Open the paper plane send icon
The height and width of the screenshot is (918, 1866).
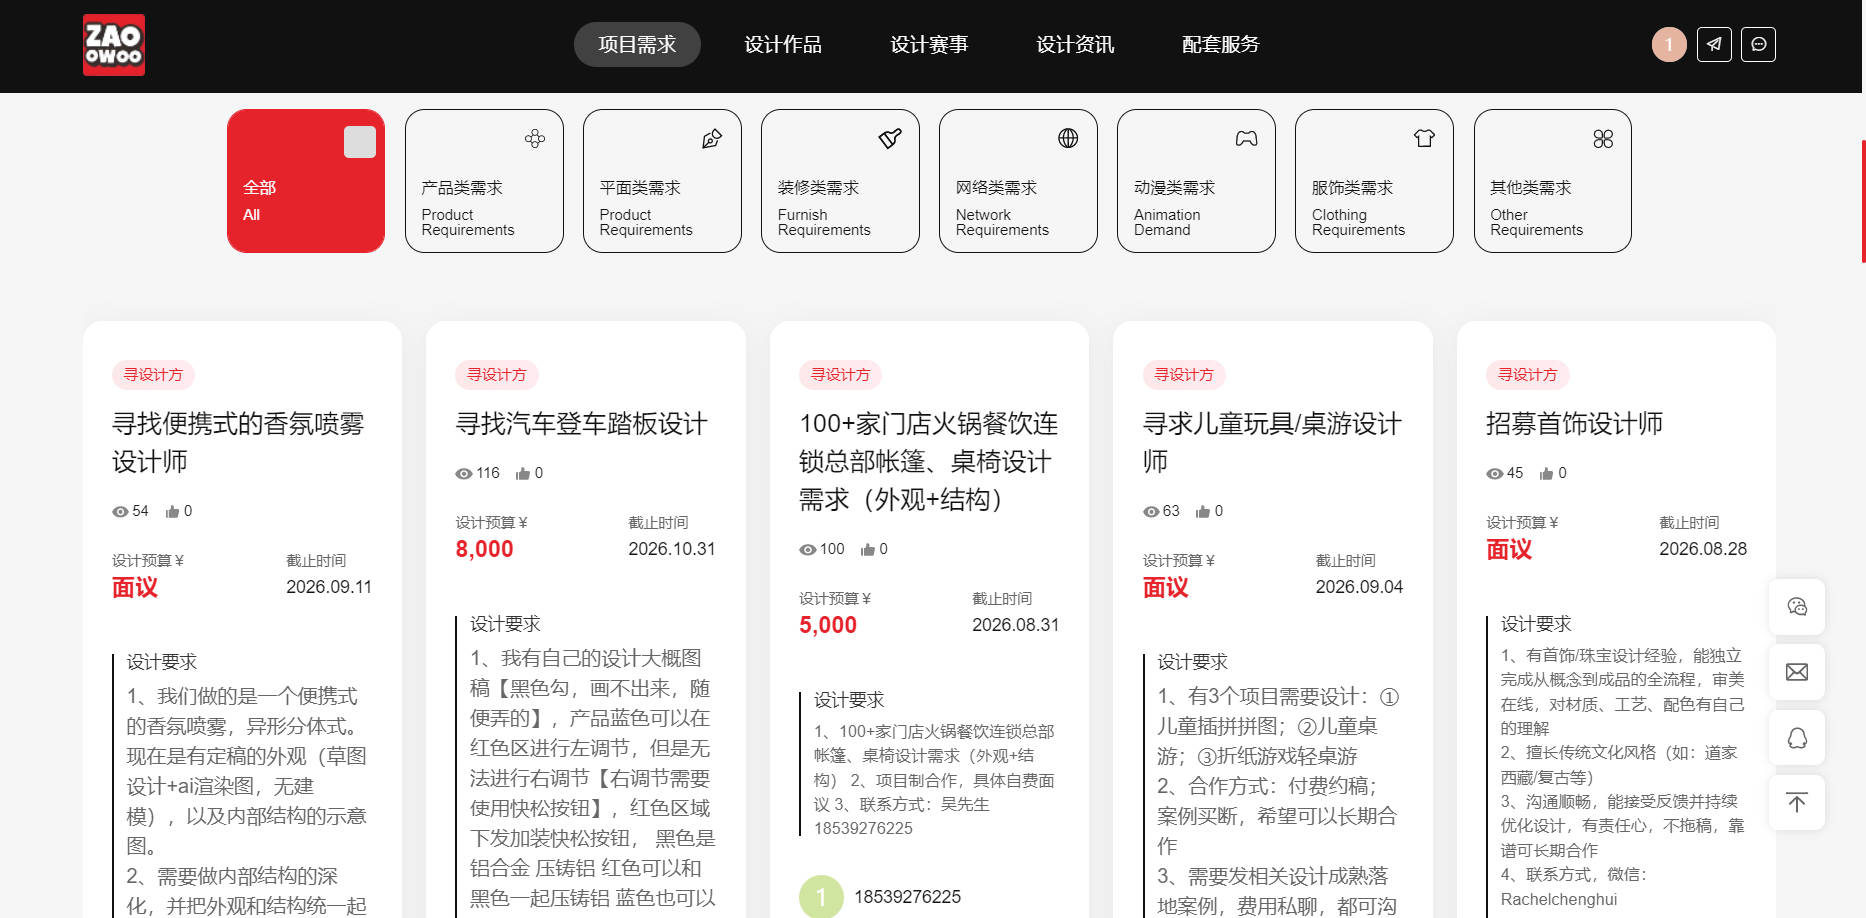[x=1714, y=44]
